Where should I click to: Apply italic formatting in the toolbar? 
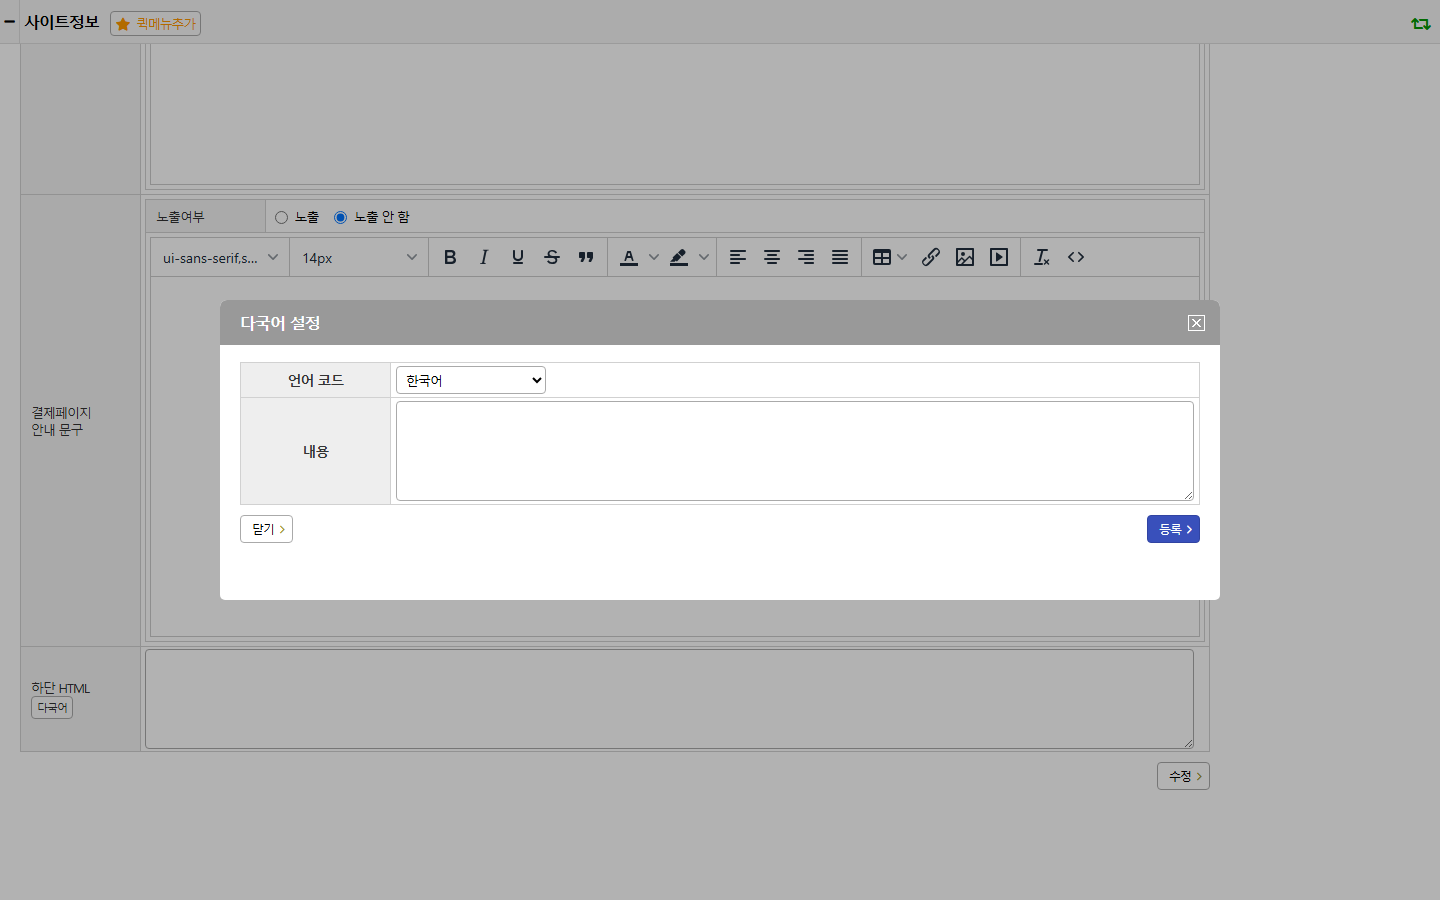[x=484, y=257]
